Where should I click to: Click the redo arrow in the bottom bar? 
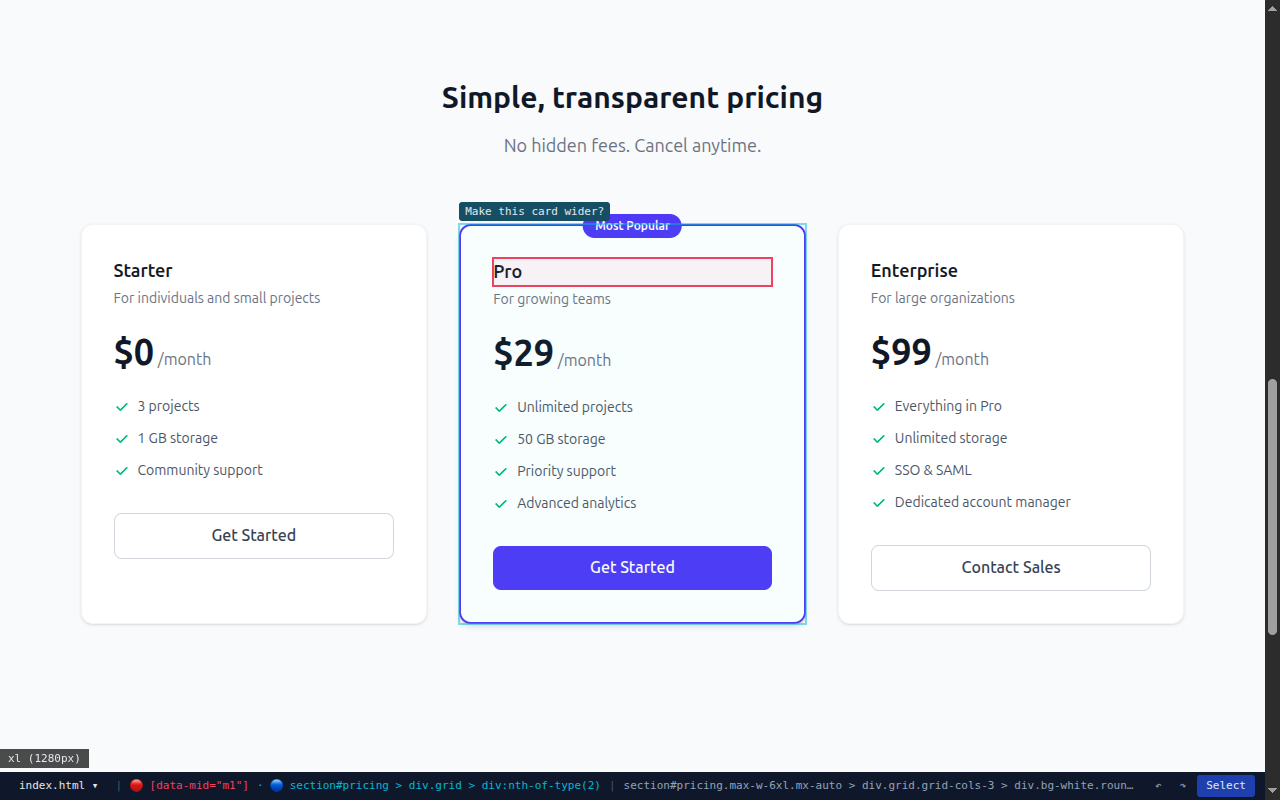point(1182,786)
